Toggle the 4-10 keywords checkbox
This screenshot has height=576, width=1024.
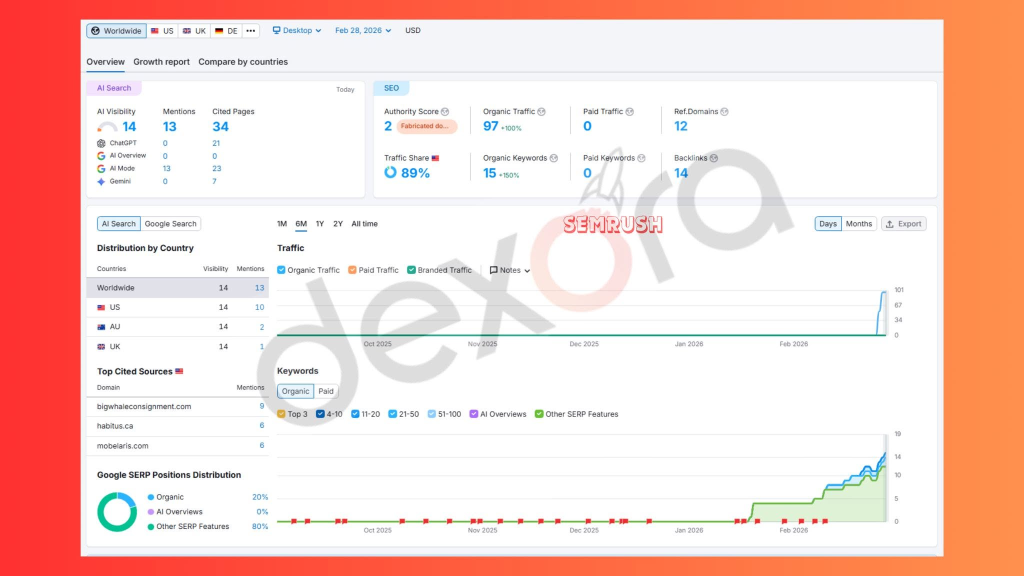320,414
